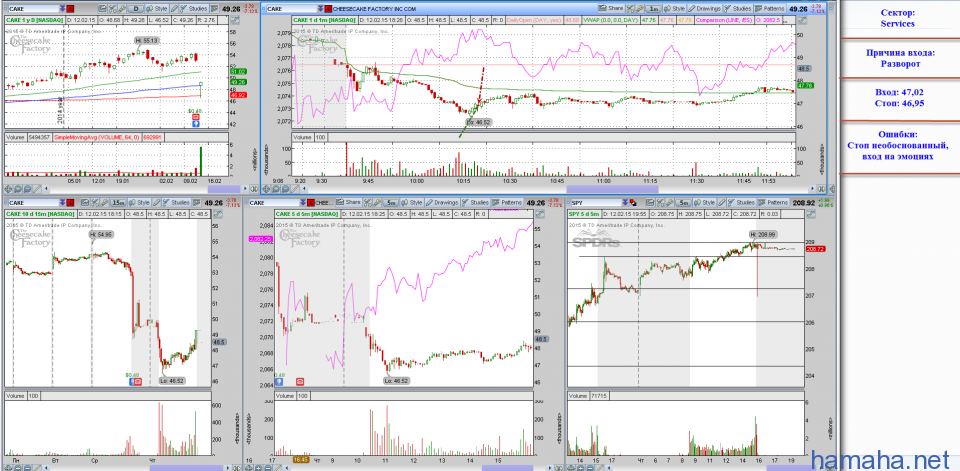
Task: Click share icon in CAKE 15m toolbar
Action: [84, 203]
